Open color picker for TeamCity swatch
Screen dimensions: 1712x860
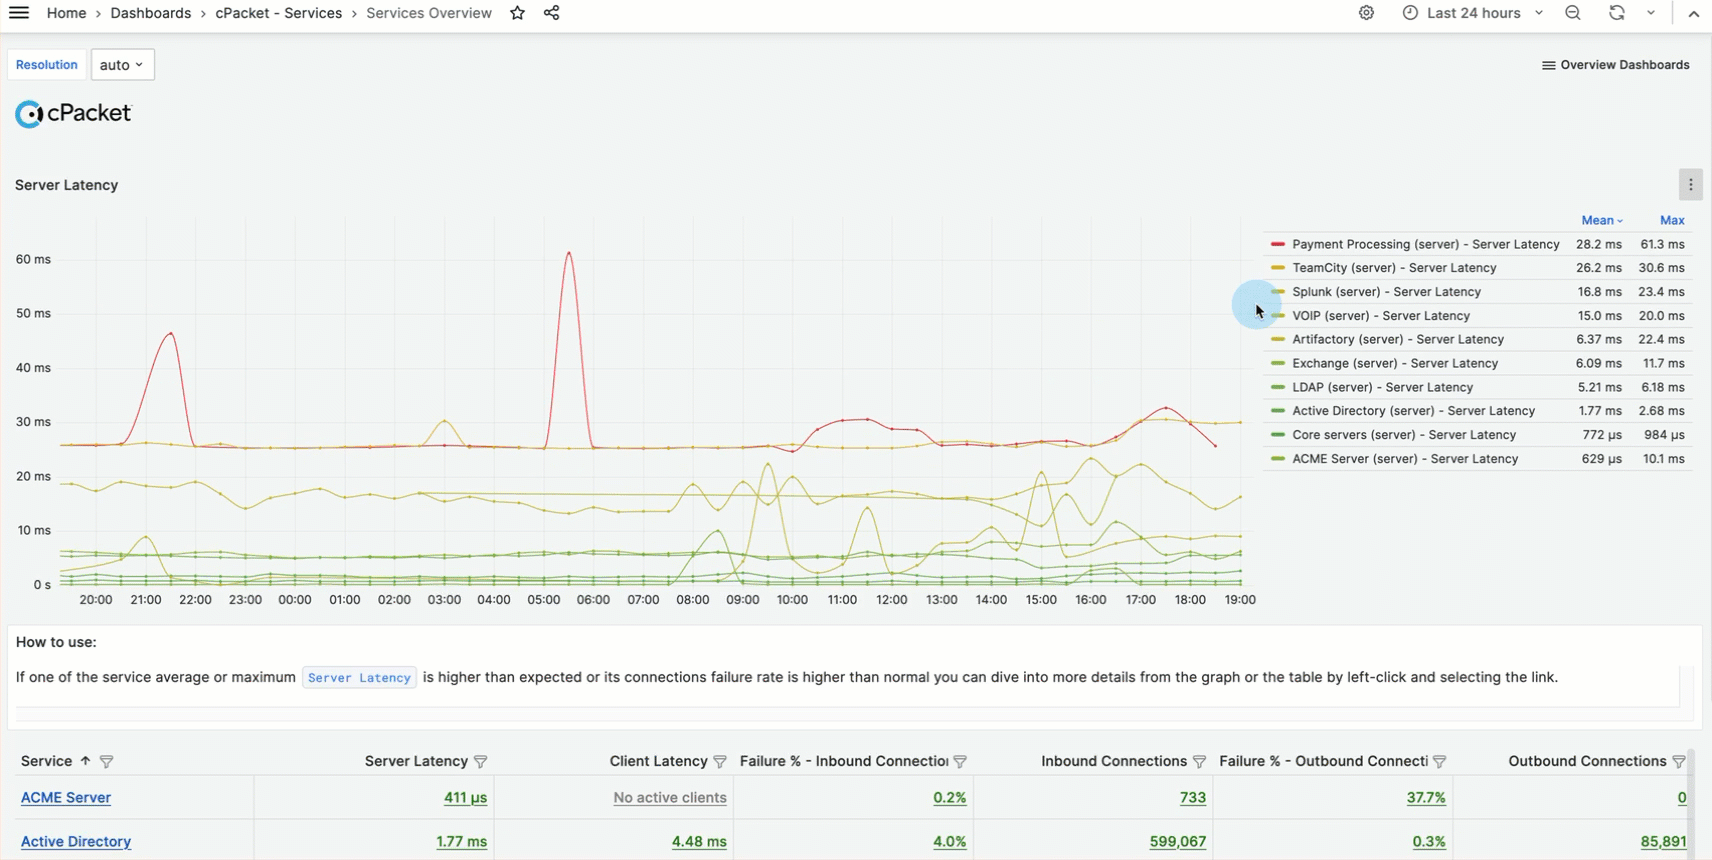1277,268
